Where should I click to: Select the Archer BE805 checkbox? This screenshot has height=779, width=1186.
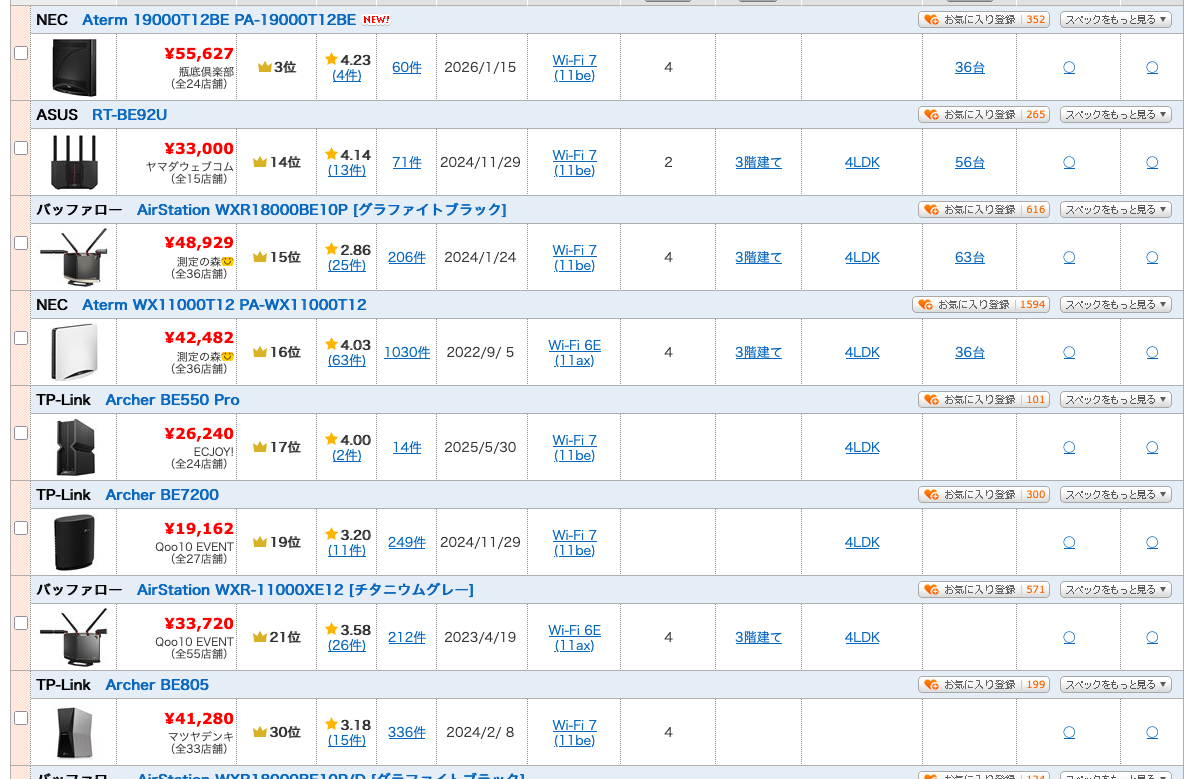pyautogui.click(x=21, y=718)
